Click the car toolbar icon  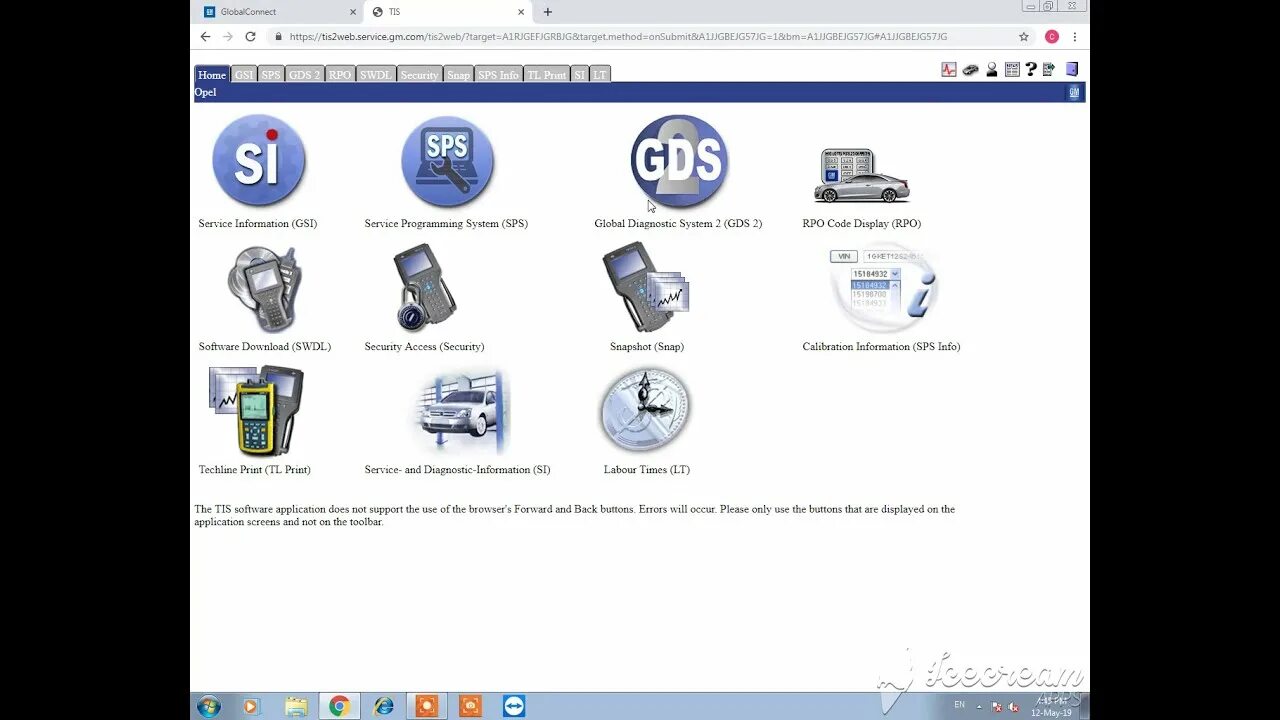coord(970,70)
